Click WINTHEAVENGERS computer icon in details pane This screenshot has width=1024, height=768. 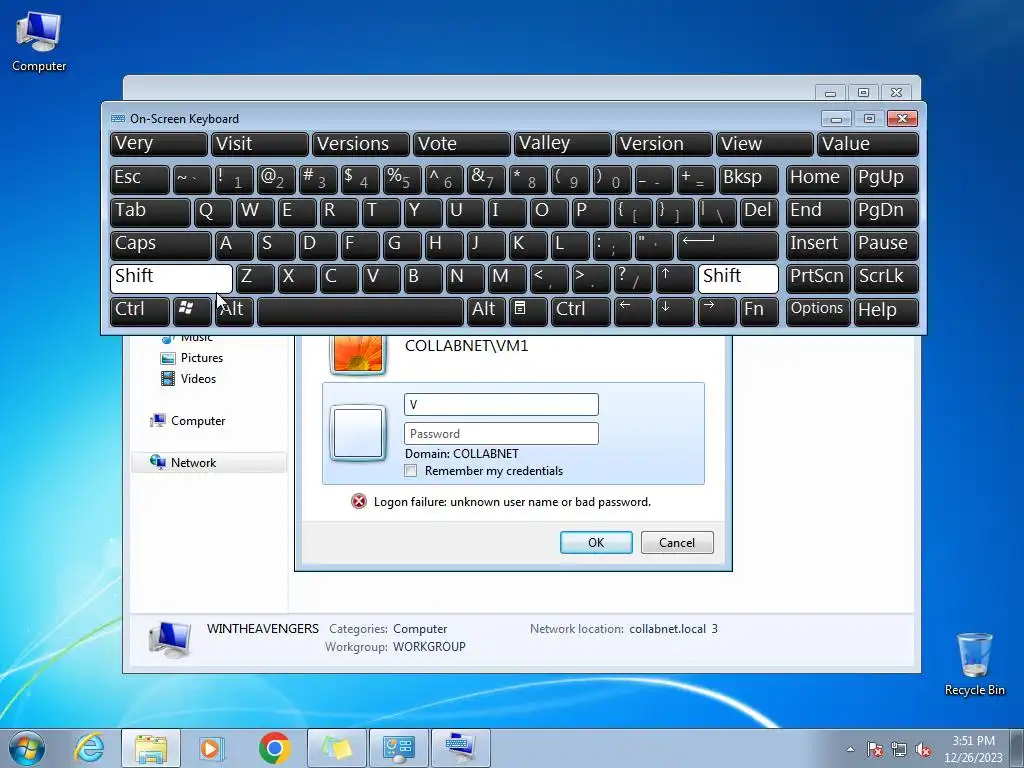pyautogui.click(x=169, y=639)
